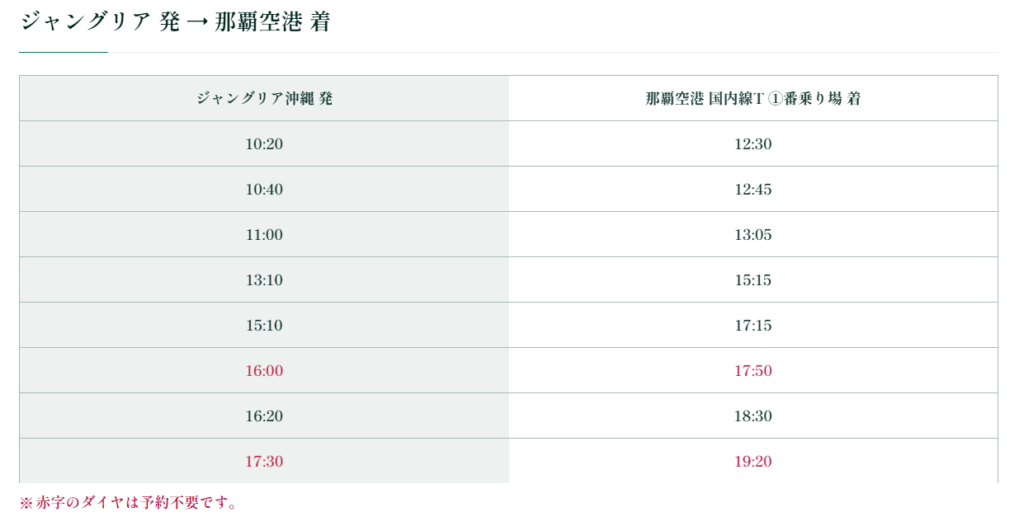Image resolution: width=1024 pixels, height=526 pixels.
Task: Select the 13:10 departure cell
Action: click(264, 280)
